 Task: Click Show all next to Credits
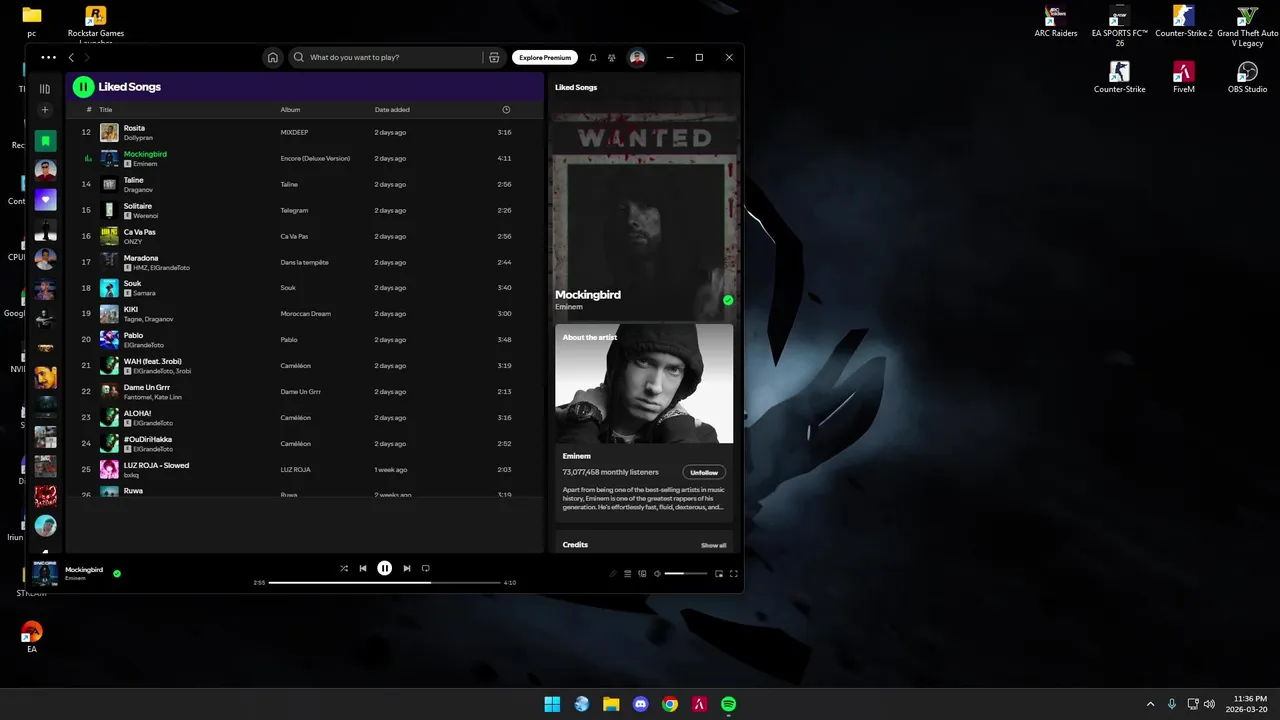coord(714,545)
